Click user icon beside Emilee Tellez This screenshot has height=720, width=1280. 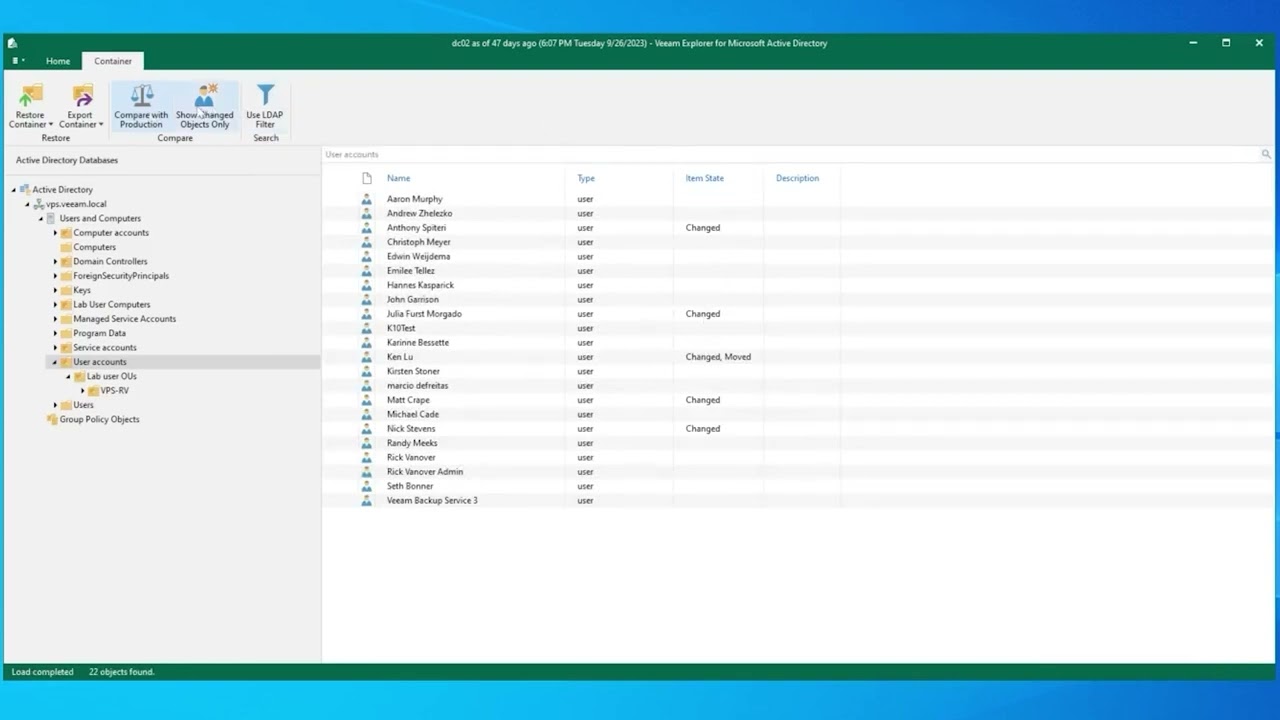tap(366, 271)
